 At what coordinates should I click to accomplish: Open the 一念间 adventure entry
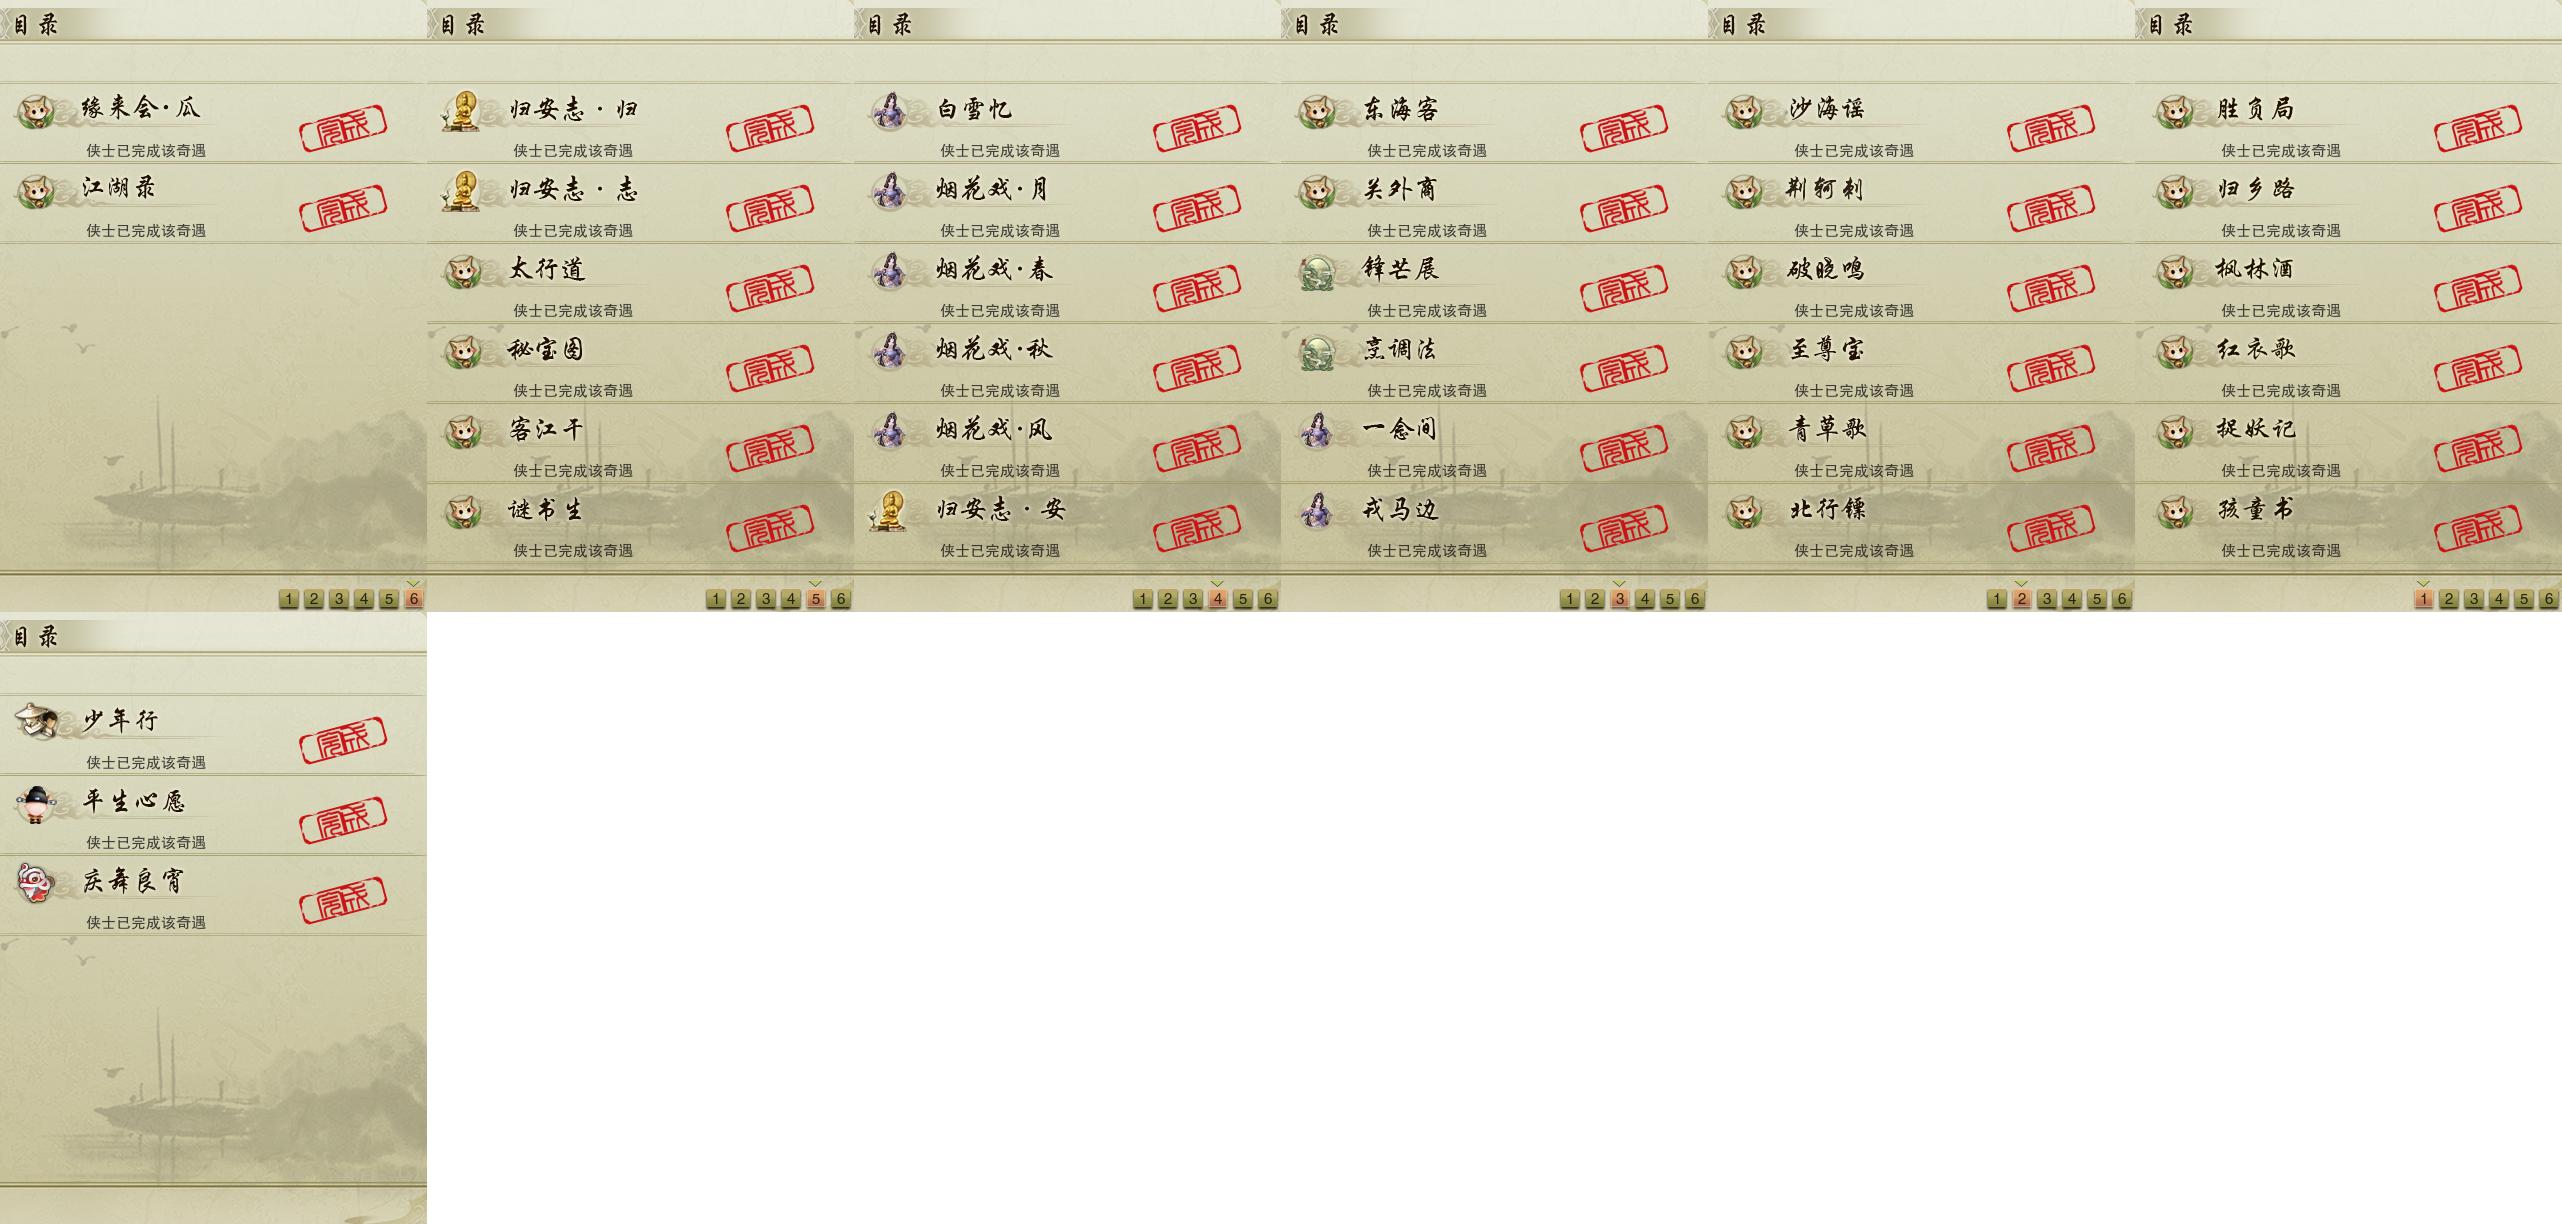(1494, 443)
